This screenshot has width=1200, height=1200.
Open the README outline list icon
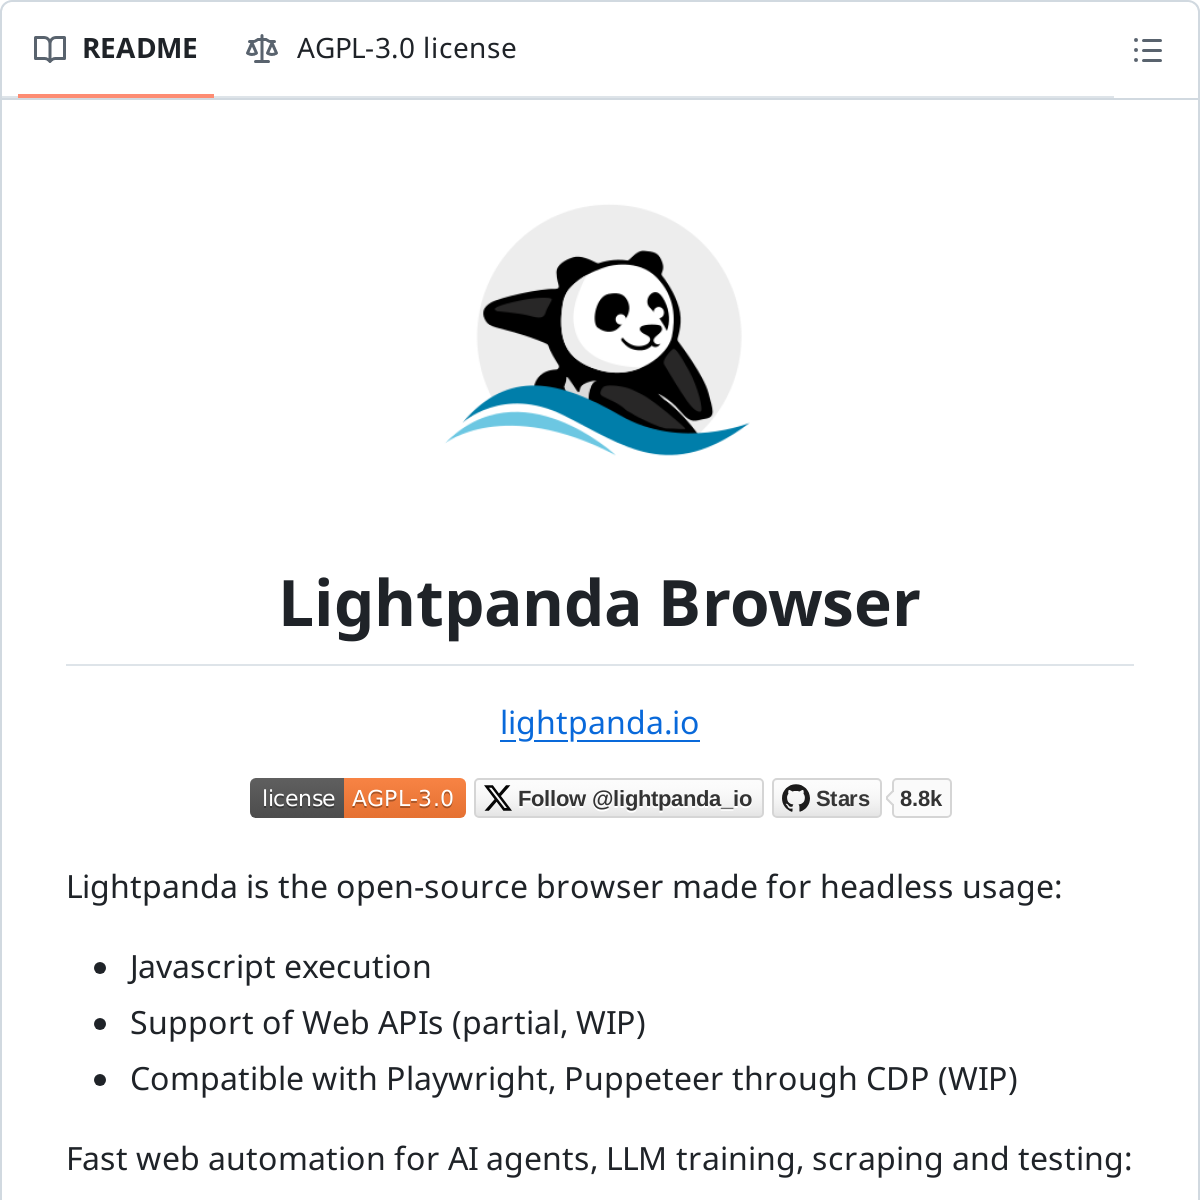coord(1147,50)
